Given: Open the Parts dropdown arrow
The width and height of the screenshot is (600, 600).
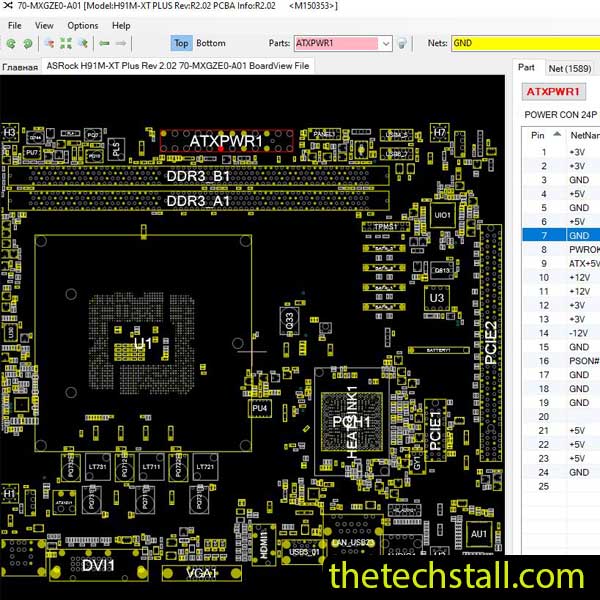Looking at the screenshot, I should click(x=386, y=44).
